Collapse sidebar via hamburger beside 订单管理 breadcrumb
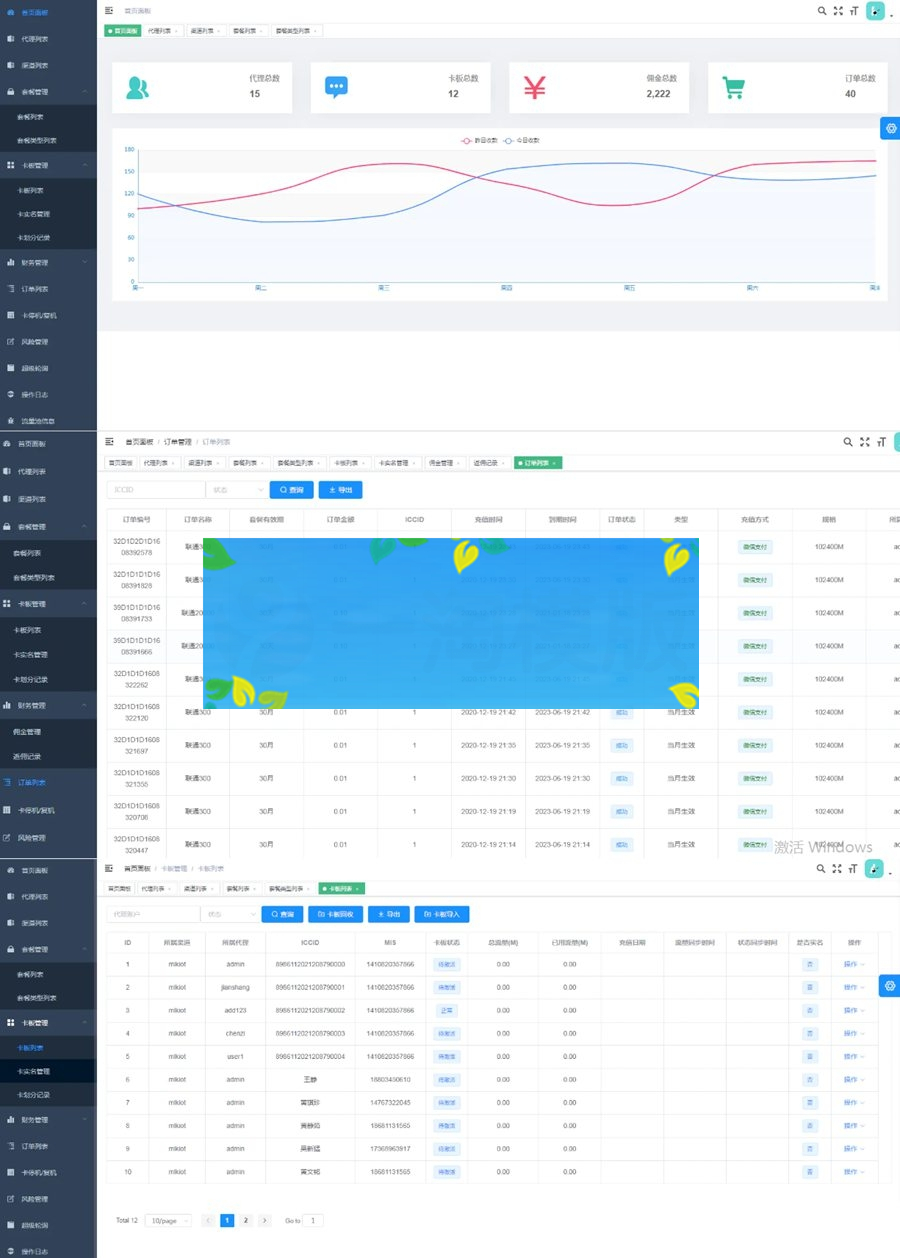Screen dimensions: 900x1258 pyautogui.click(x=109, y=441)
